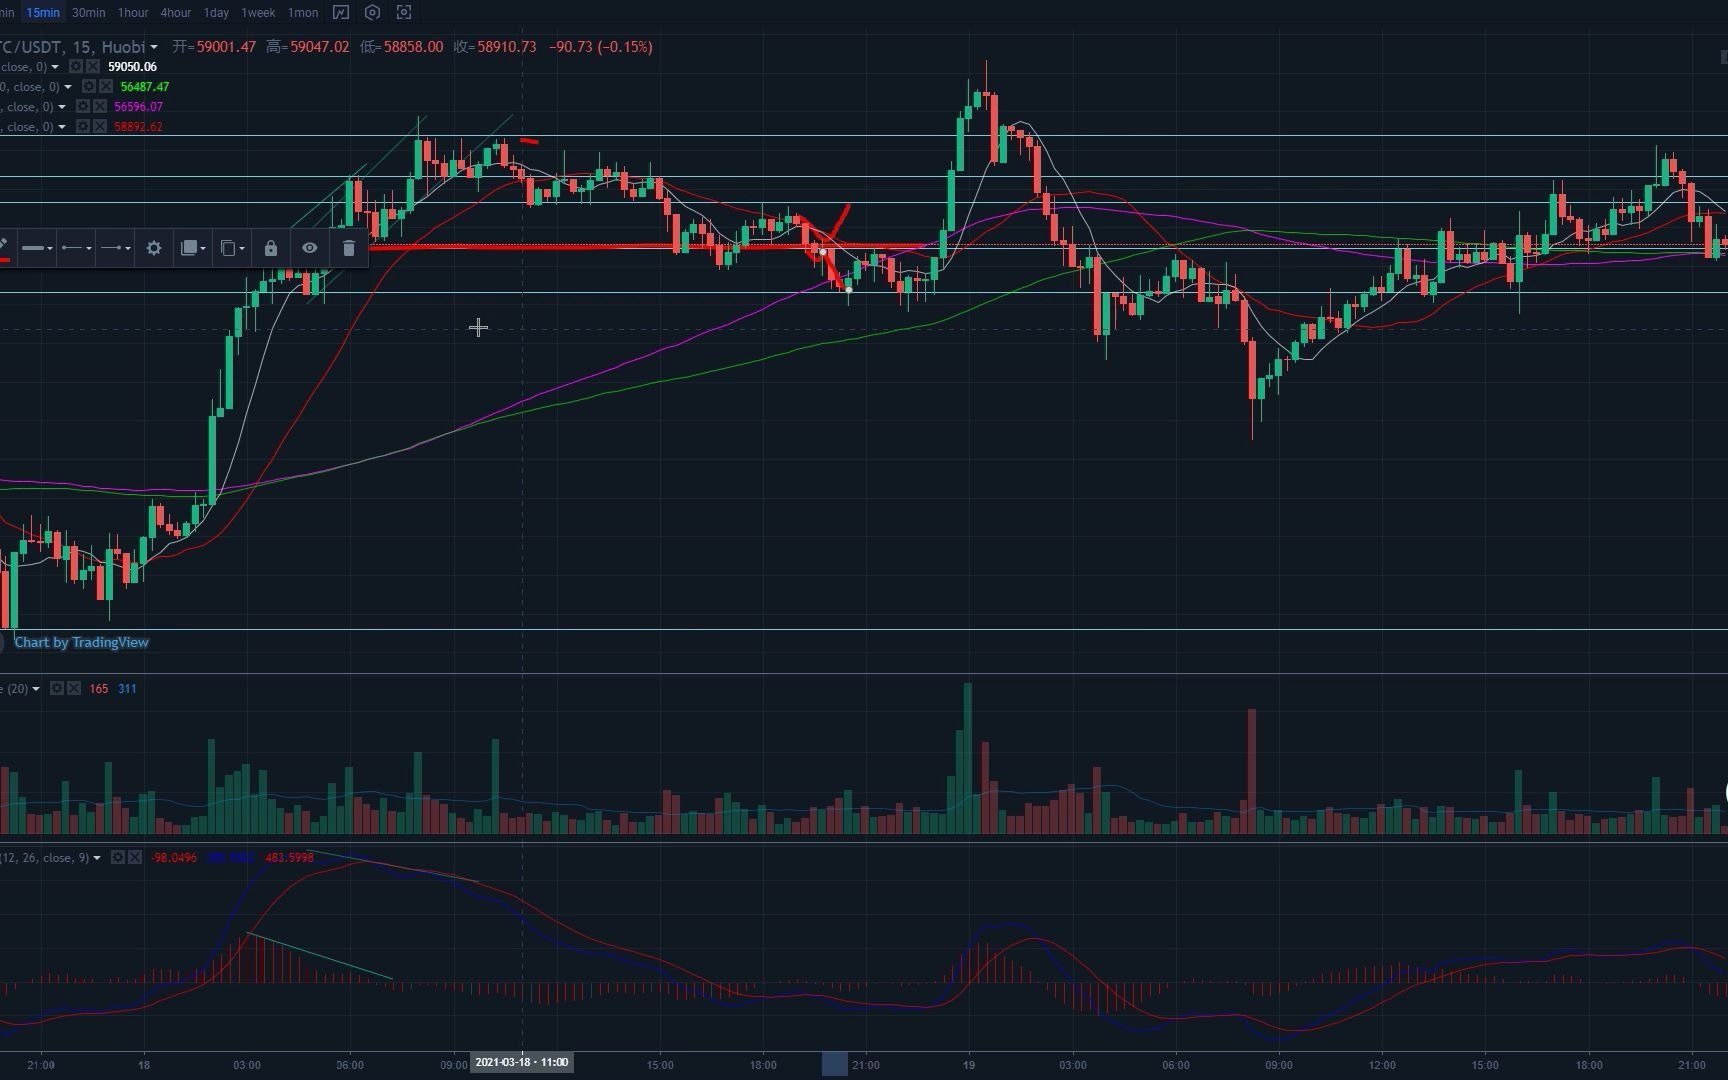Click the 19 date label on time axis
The height and width of the screenshot is (1080, 1728).
pos(969,1065)
